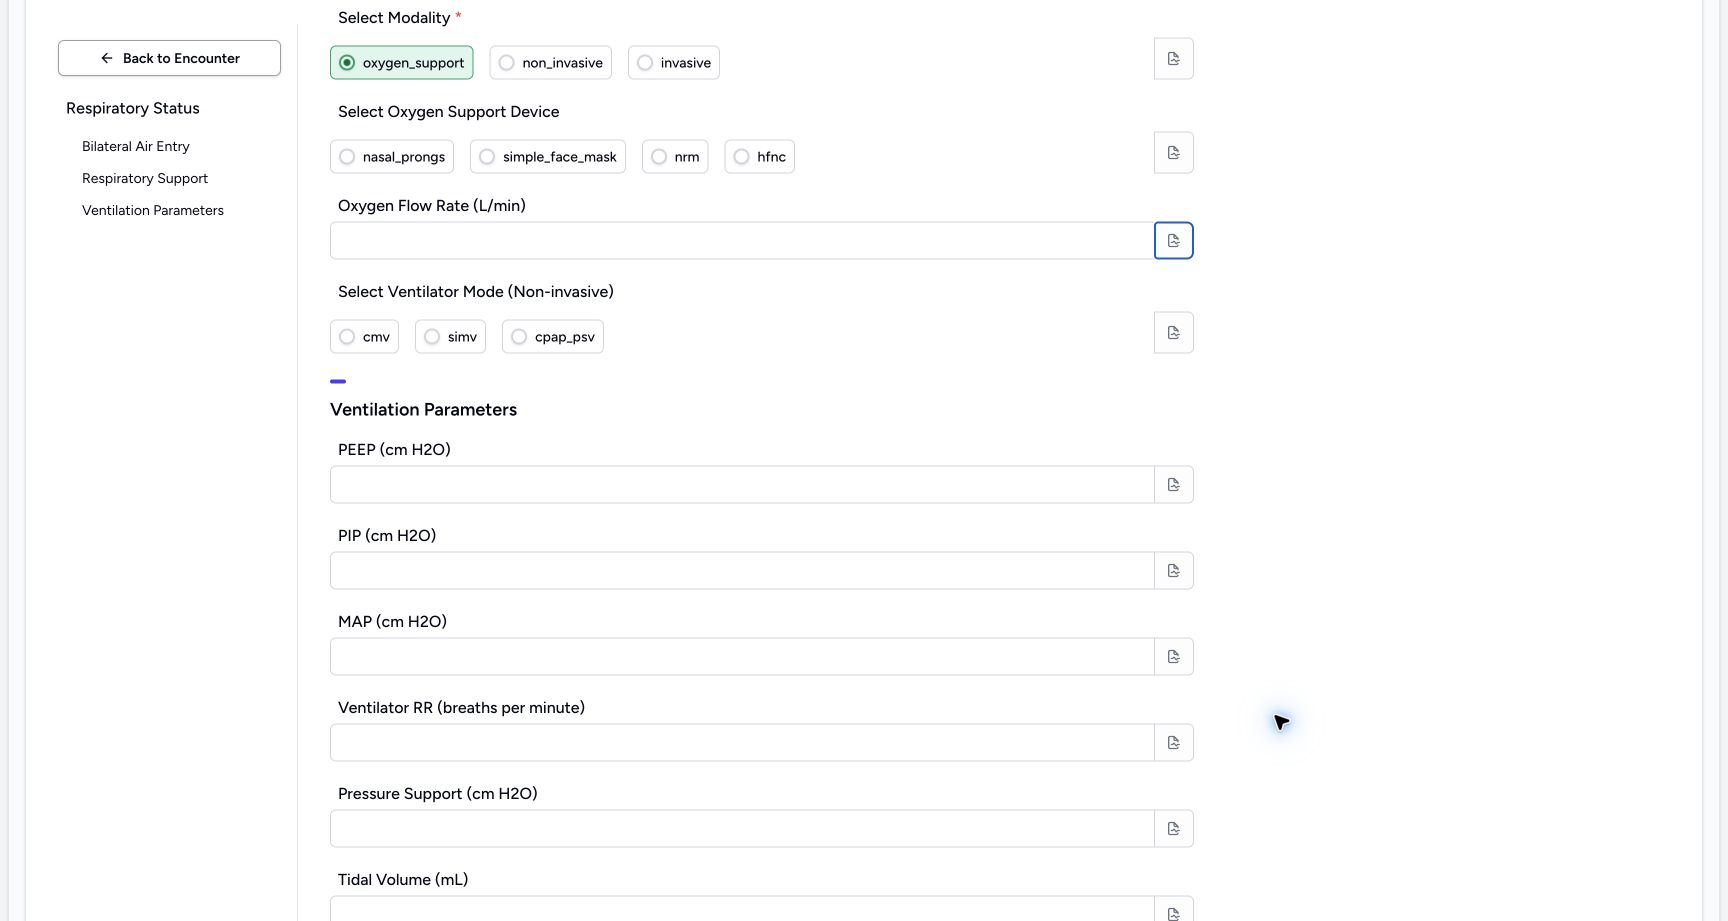Go Back to Encounter
Viewport: 1728px width, 921px height.
[169, 58]
